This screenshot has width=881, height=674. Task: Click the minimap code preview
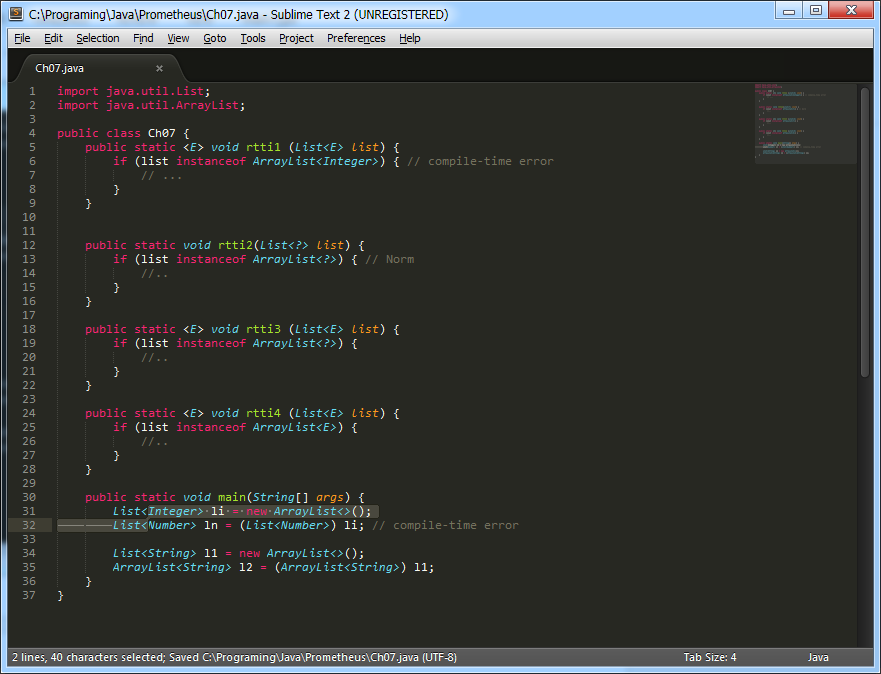tap(805, 122)
